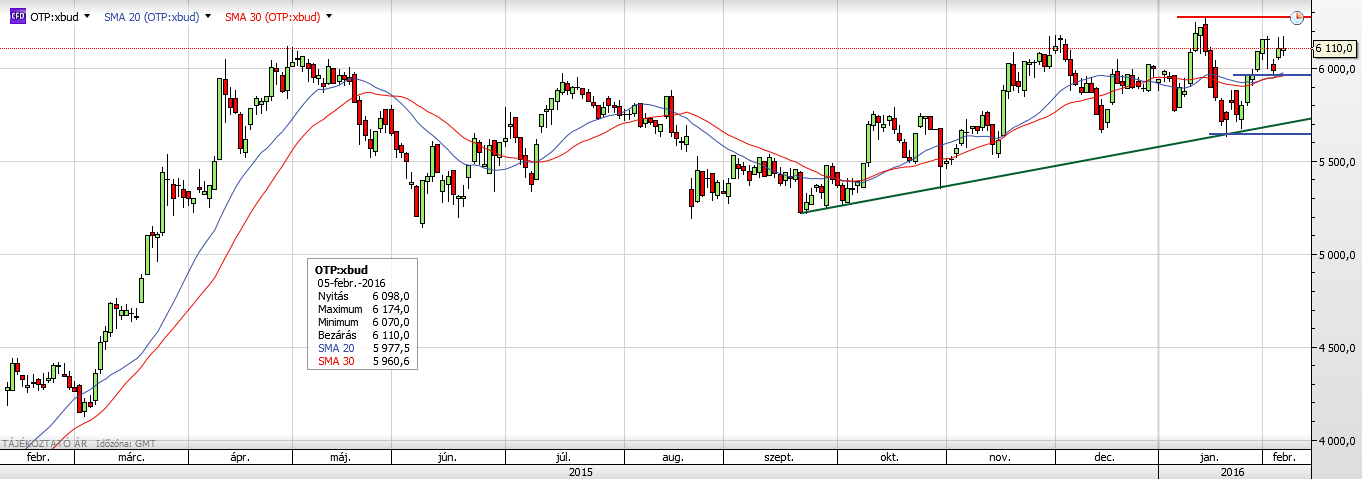Image resolution: width=1362 pixels, height=479 pixels.
Task: Click the blue SMA 20 (OTP:xbud) label
Action: click(150, 17)
